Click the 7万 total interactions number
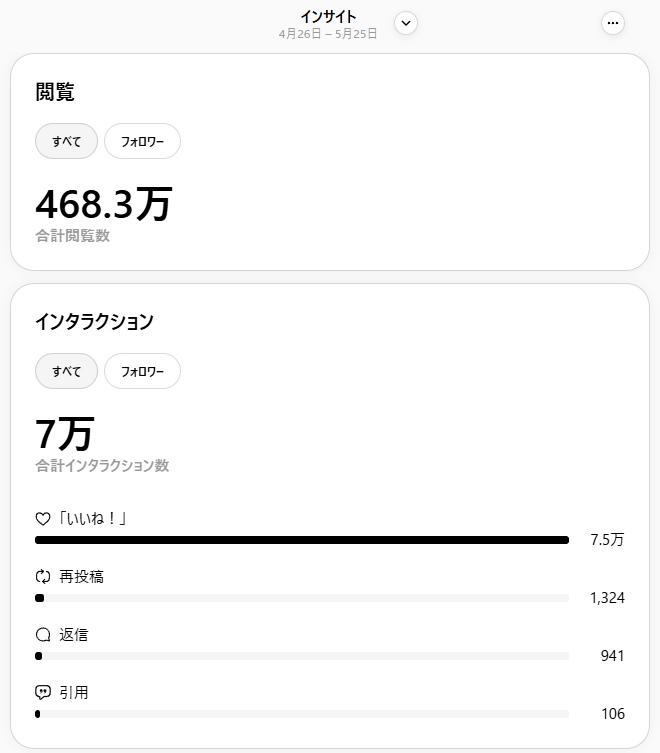660x753 pixels. (x=64, y=434)
